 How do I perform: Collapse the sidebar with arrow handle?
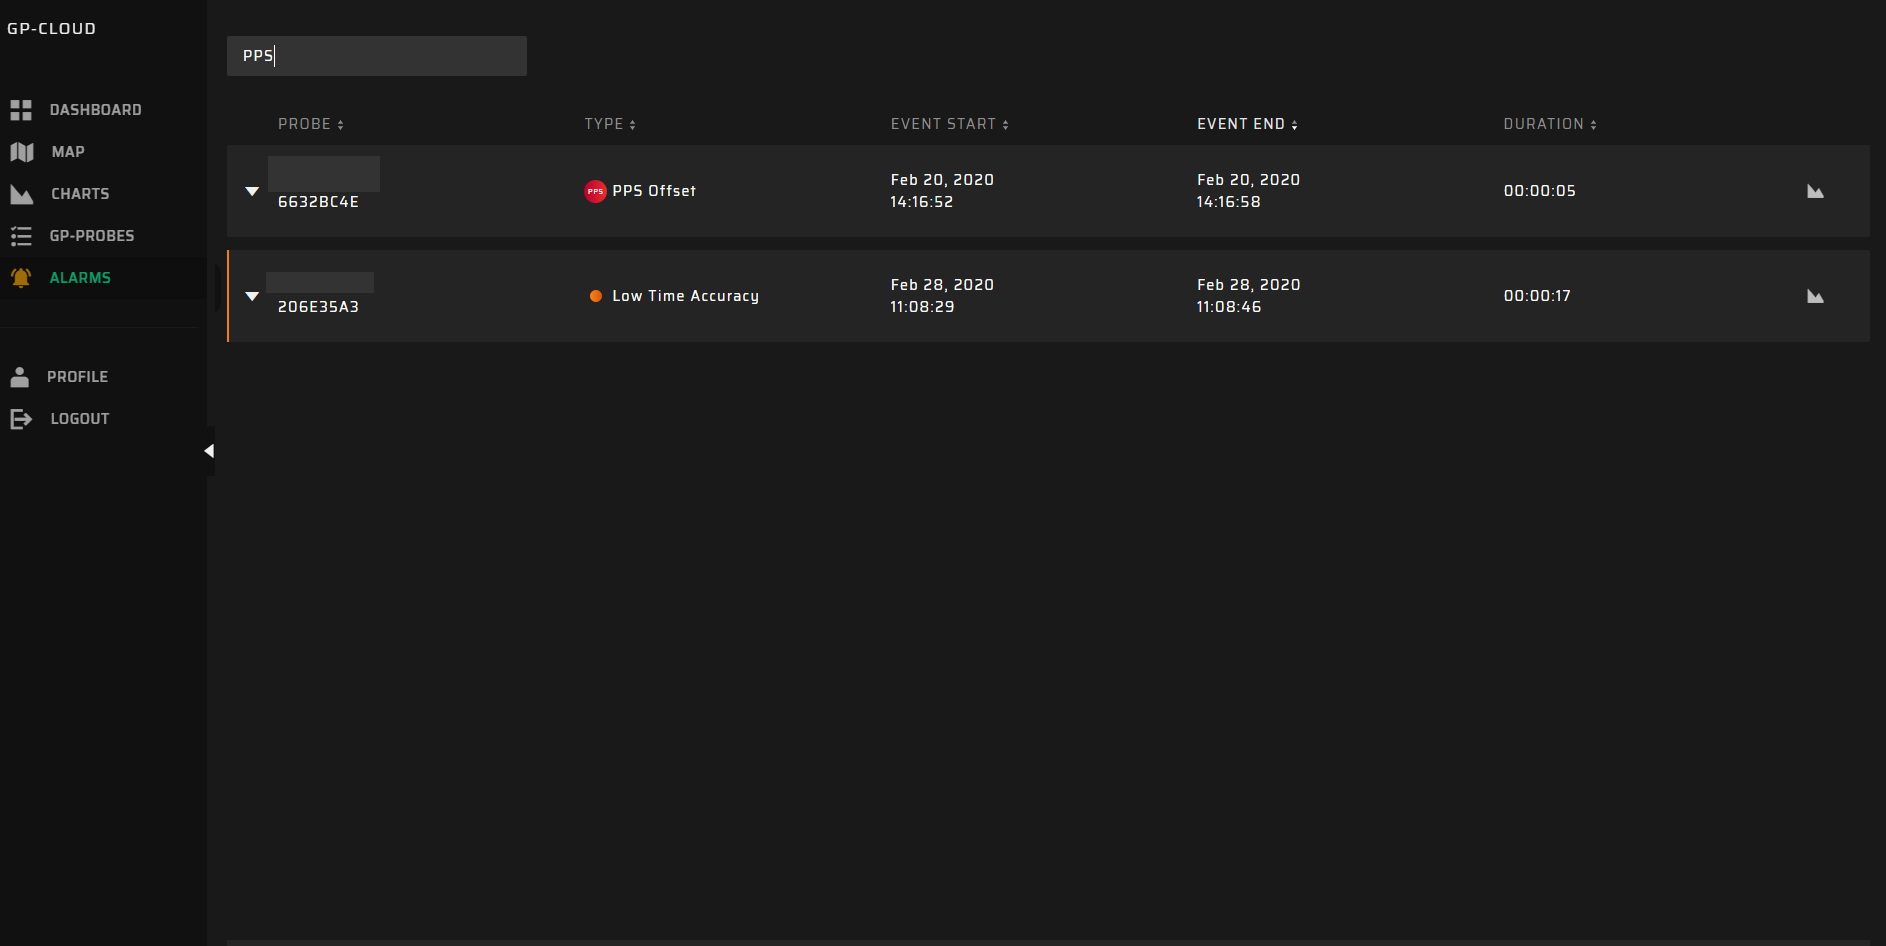(x=209, y=451)
